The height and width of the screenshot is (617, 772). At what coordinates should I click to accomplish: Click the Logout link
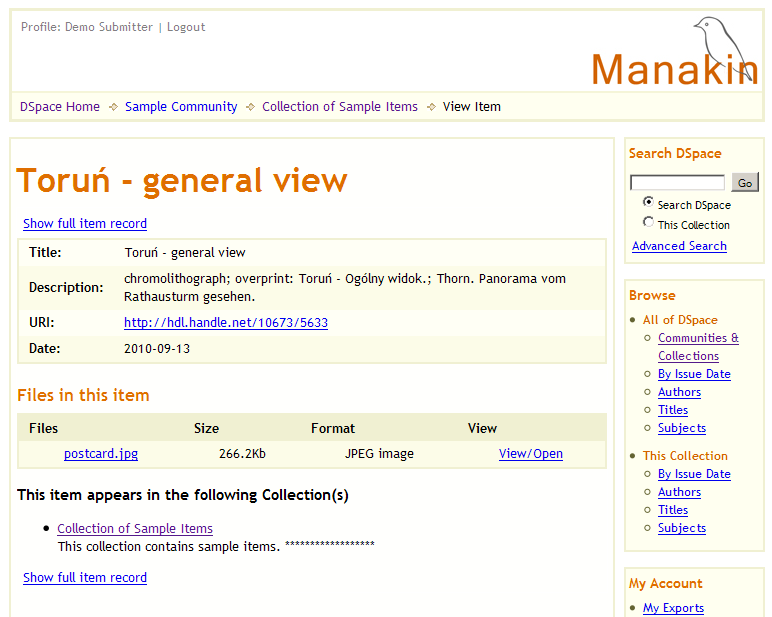click(186, 27)
